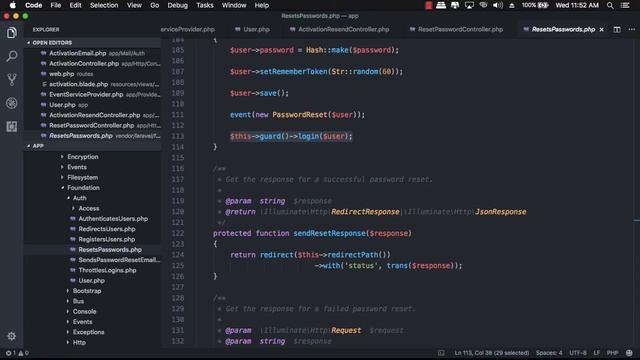Expand the Http folder
This screenshot has width=640, height=360.
point(79,342)
